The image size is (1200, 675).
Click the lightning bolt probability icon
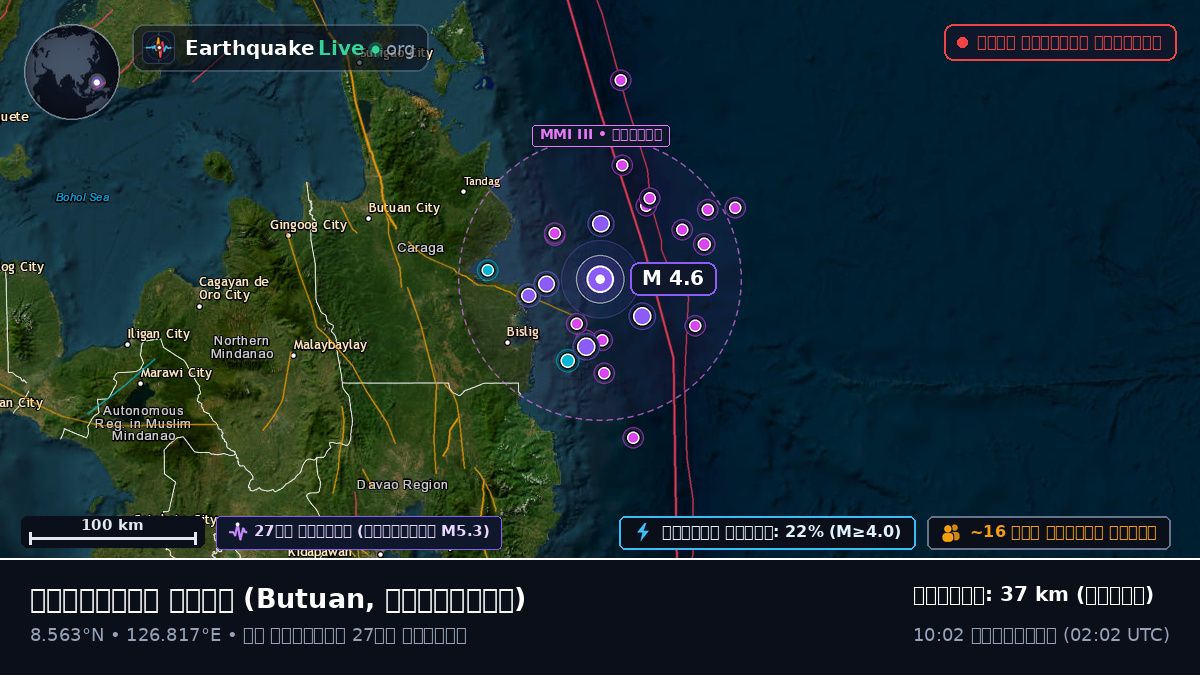point(643,532)
